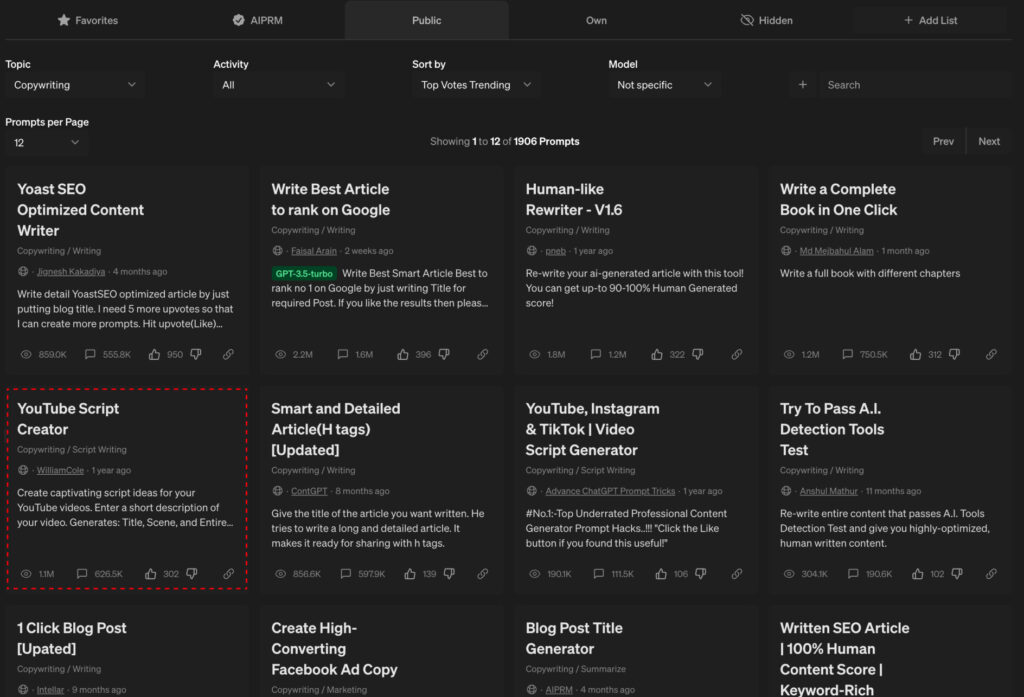Open author link Md Mejbahul Alam

(x=836, y=251)
